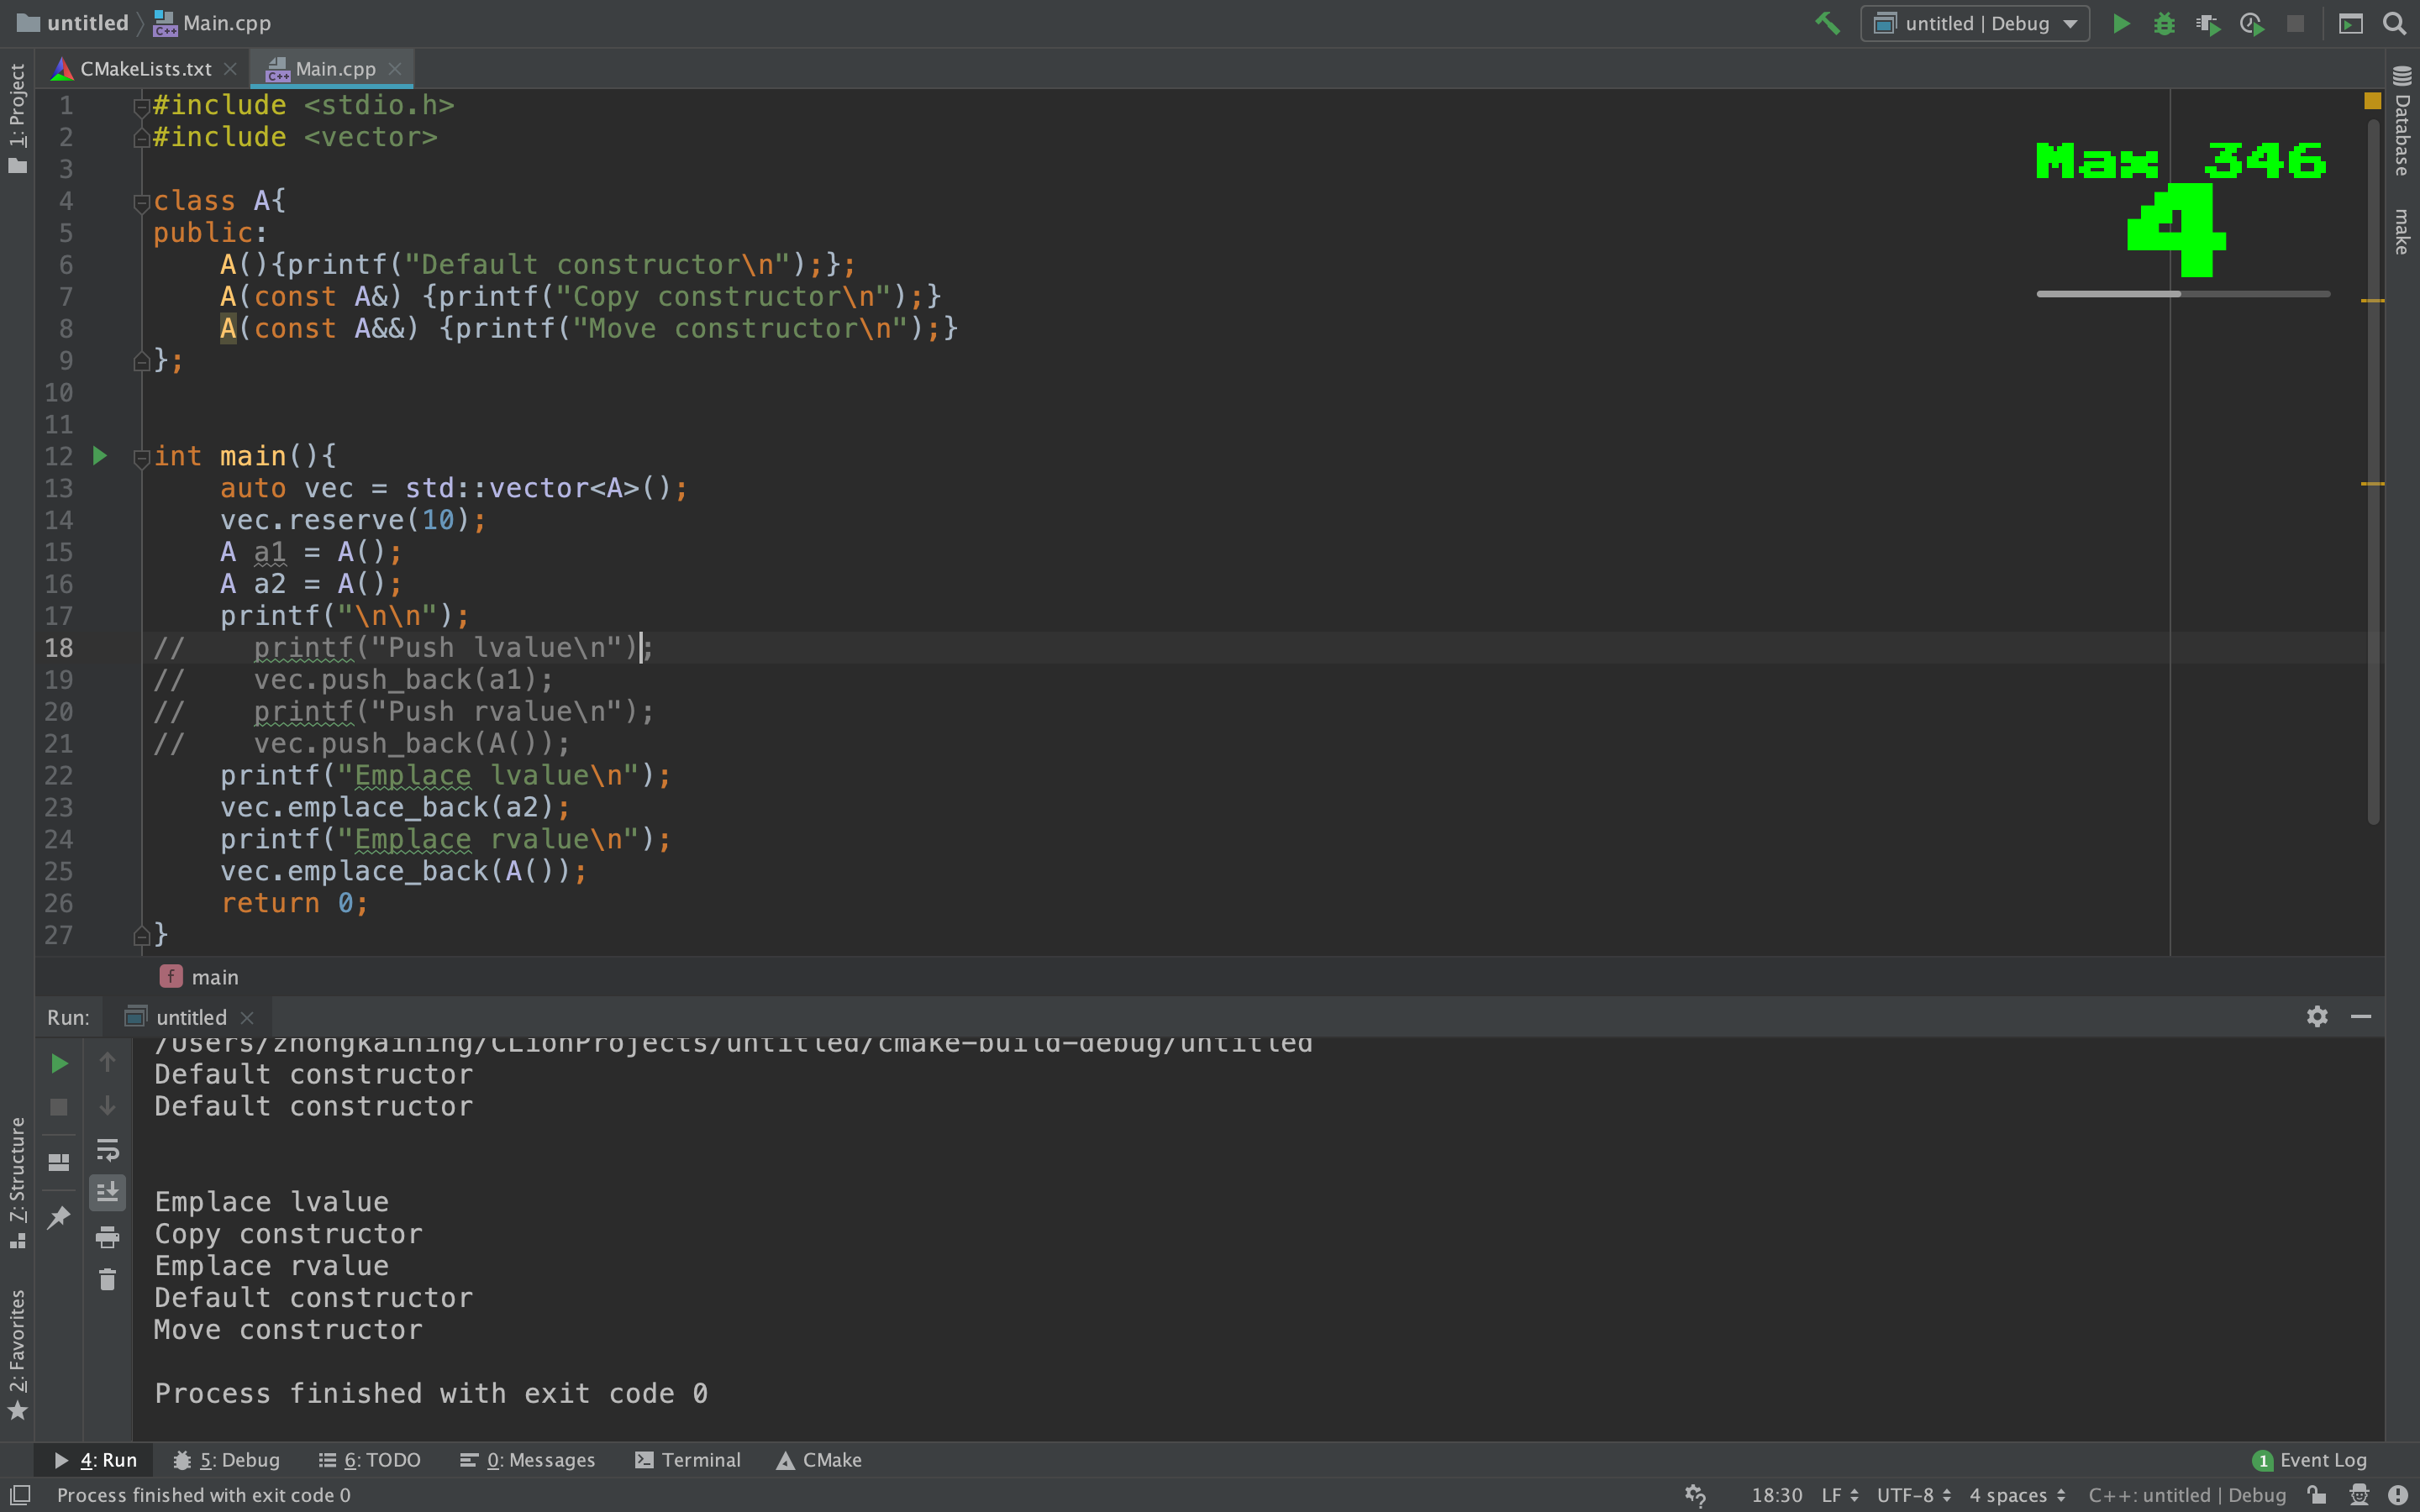Open the Z: Structure side panel
Image resolution: width=2420 pixels, height=1512 pixels.
17,1183
